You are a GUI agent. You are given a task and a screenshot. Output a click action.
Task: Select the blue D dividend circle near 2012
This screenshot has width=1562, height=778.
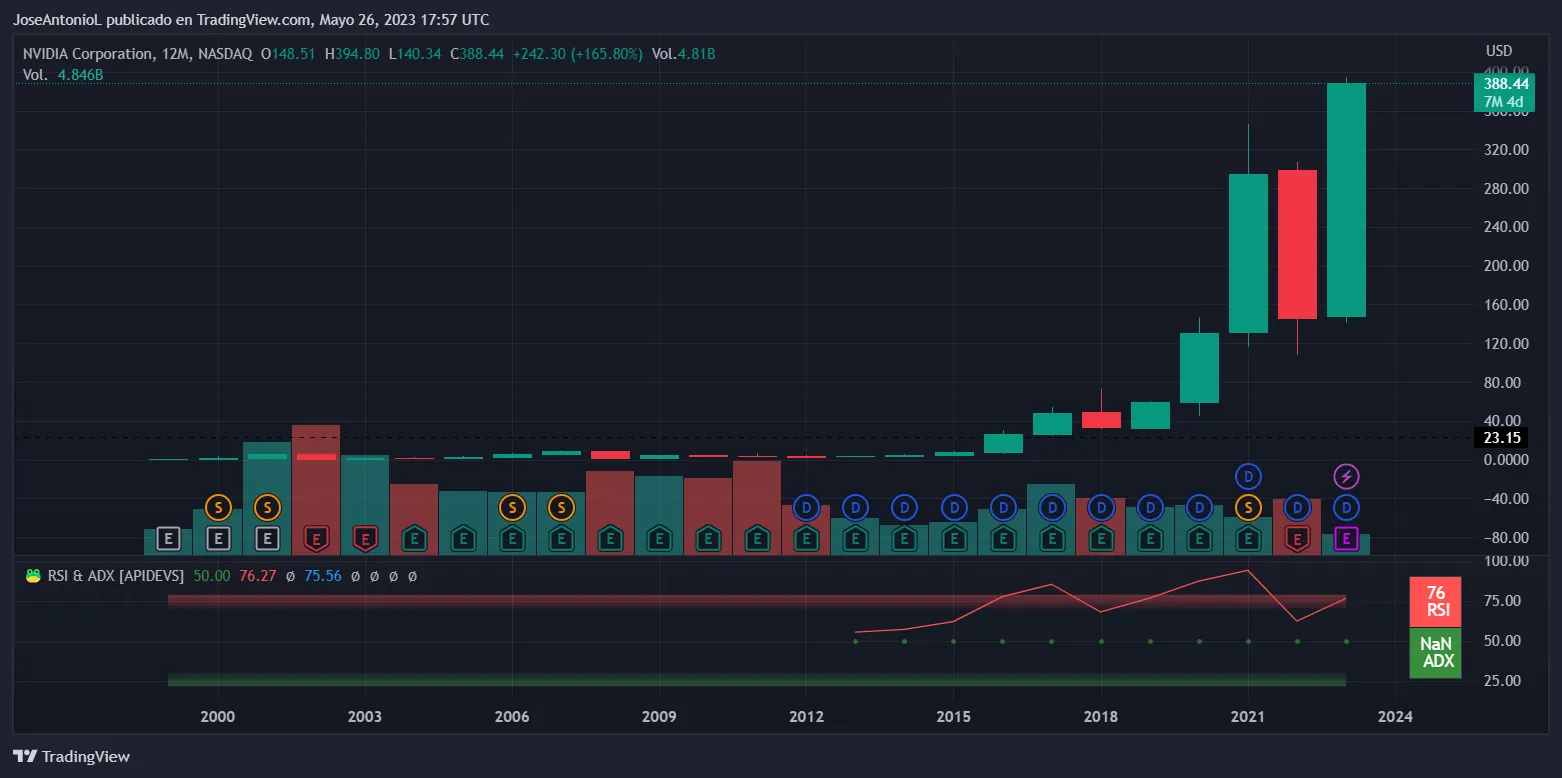[806, 507]
